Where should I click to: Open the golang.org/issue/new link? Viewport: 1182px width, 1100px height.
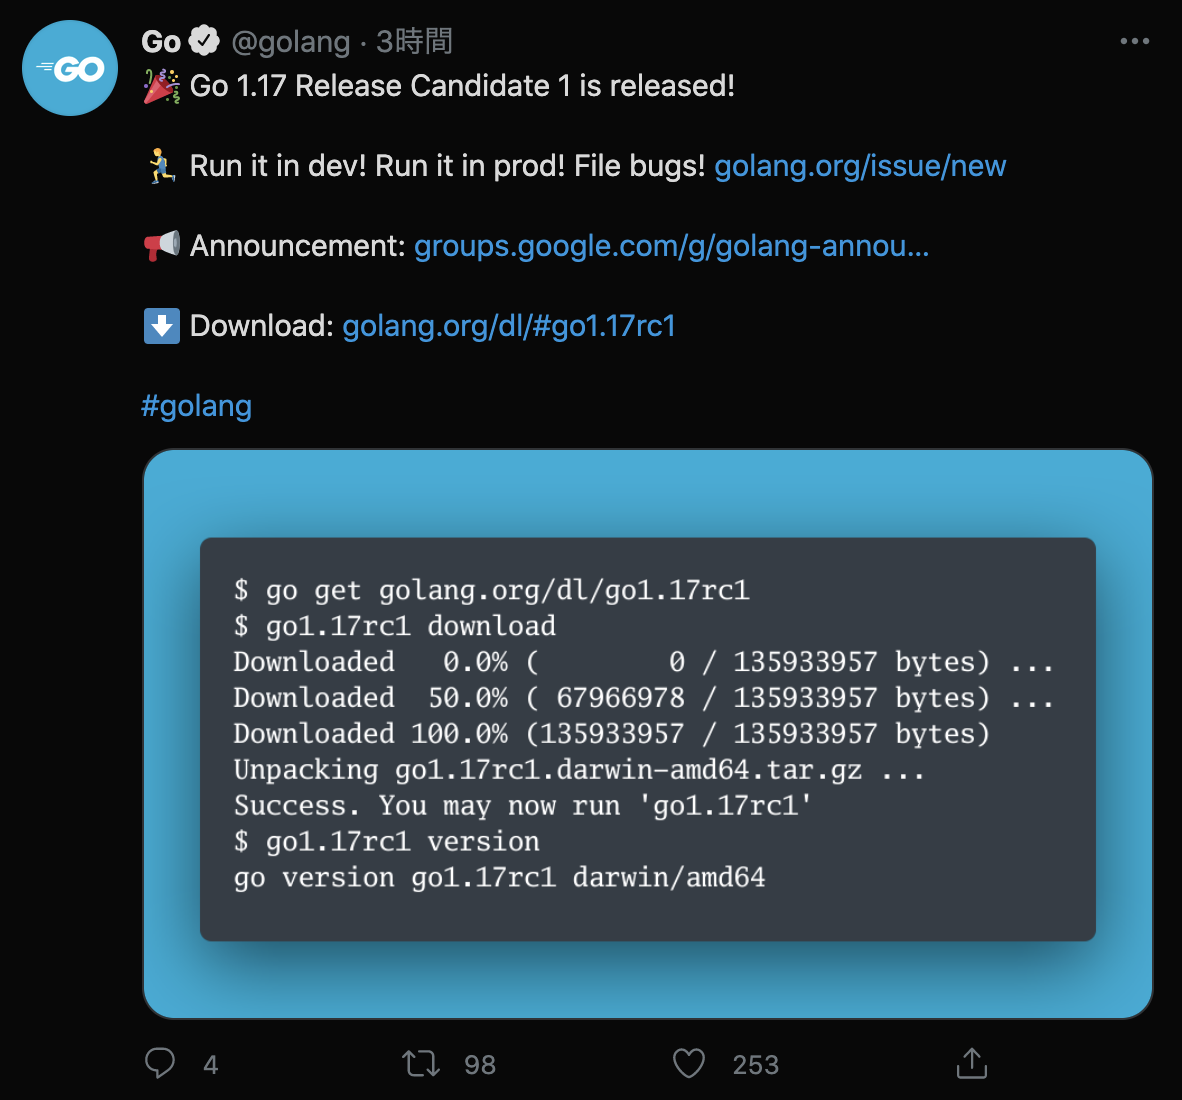[x=860, y=166]
